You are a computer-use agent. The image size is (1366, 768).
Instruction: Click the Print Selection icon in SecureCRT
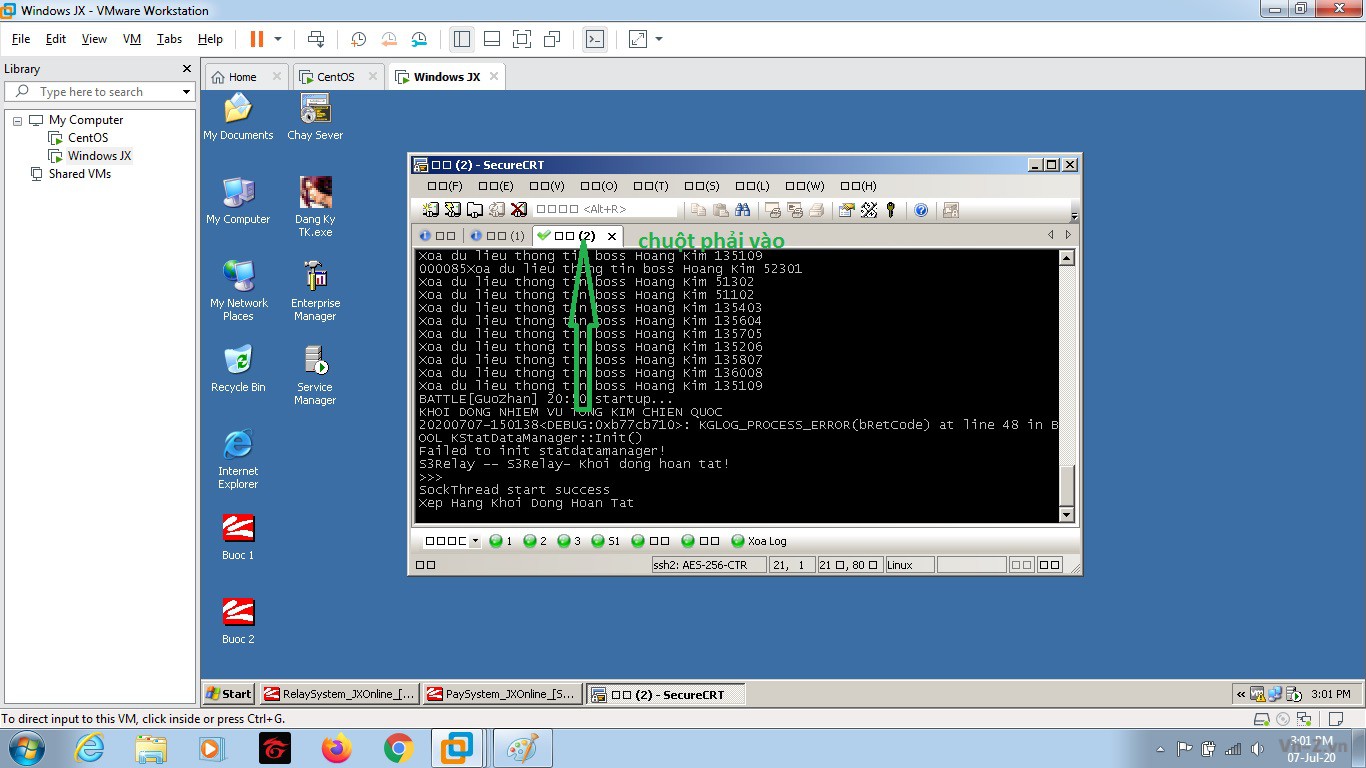pos(795,210)
